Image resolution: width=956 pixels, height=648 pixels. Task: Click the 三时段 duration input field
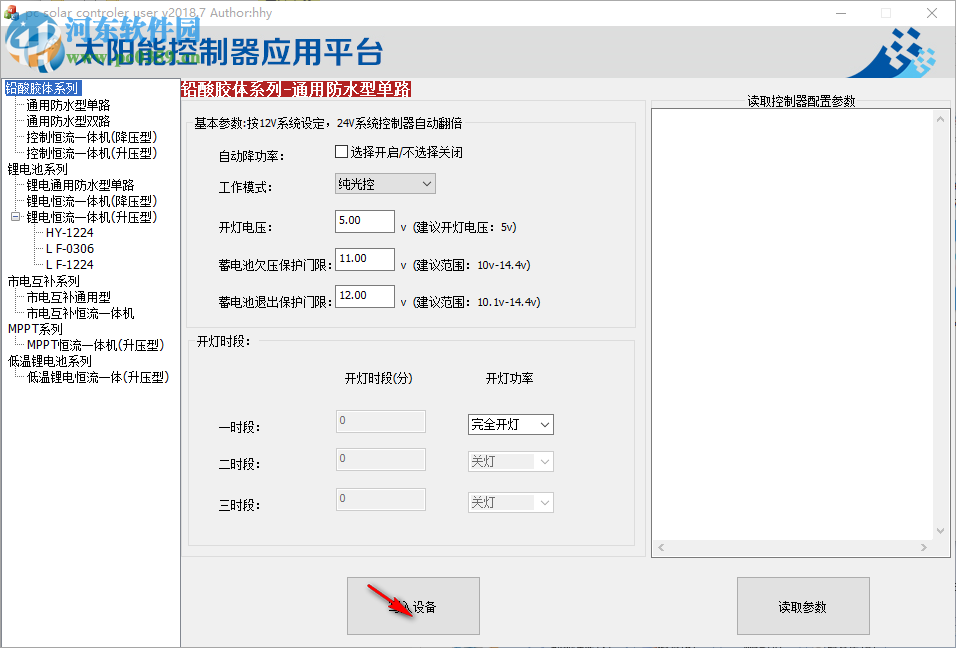tap(380, 499)
